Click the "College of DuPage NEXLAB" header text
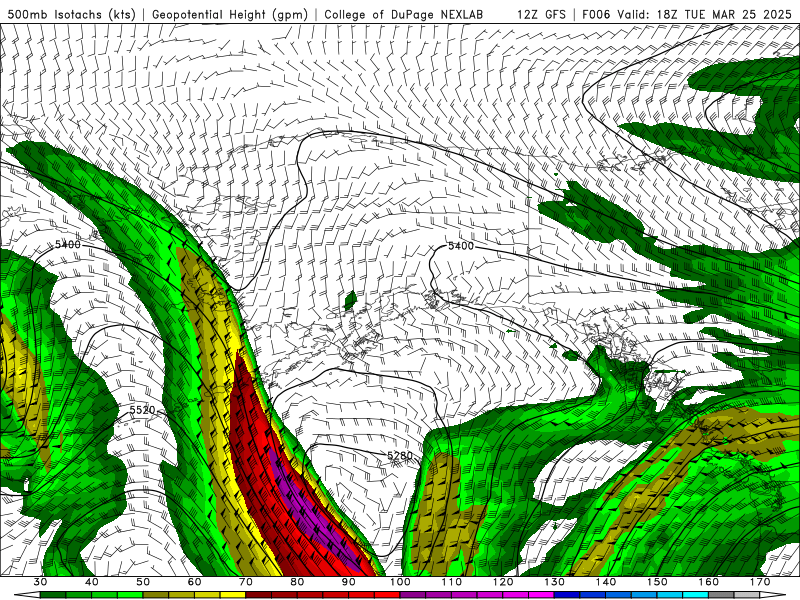 (x=404, y=14)
